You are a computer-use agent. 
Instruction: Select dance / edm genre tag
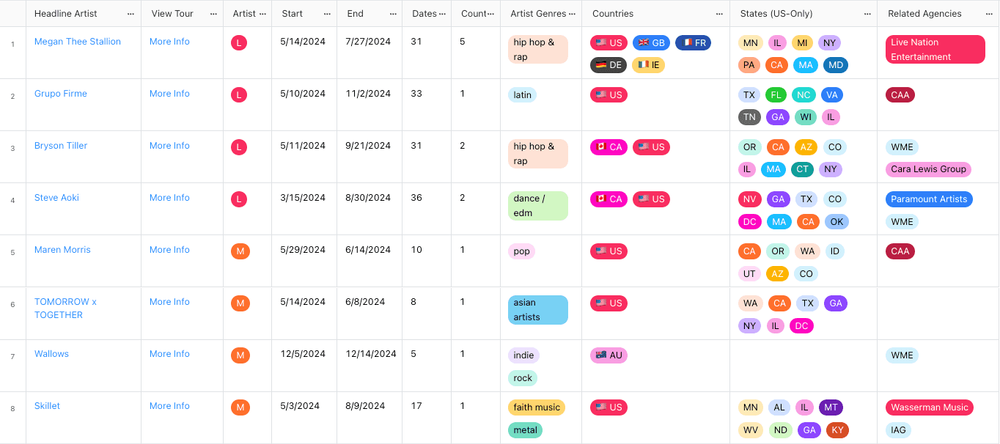pos(538,206)
